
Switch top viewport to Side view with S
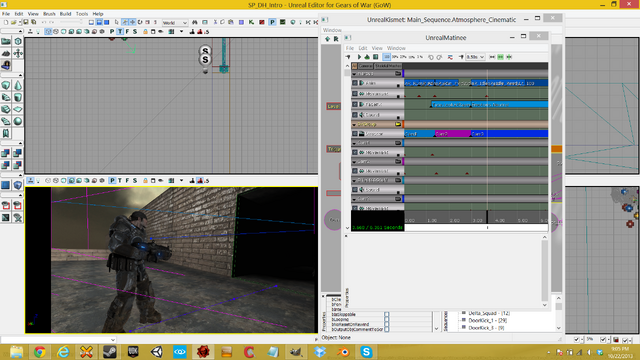[135, 31]
